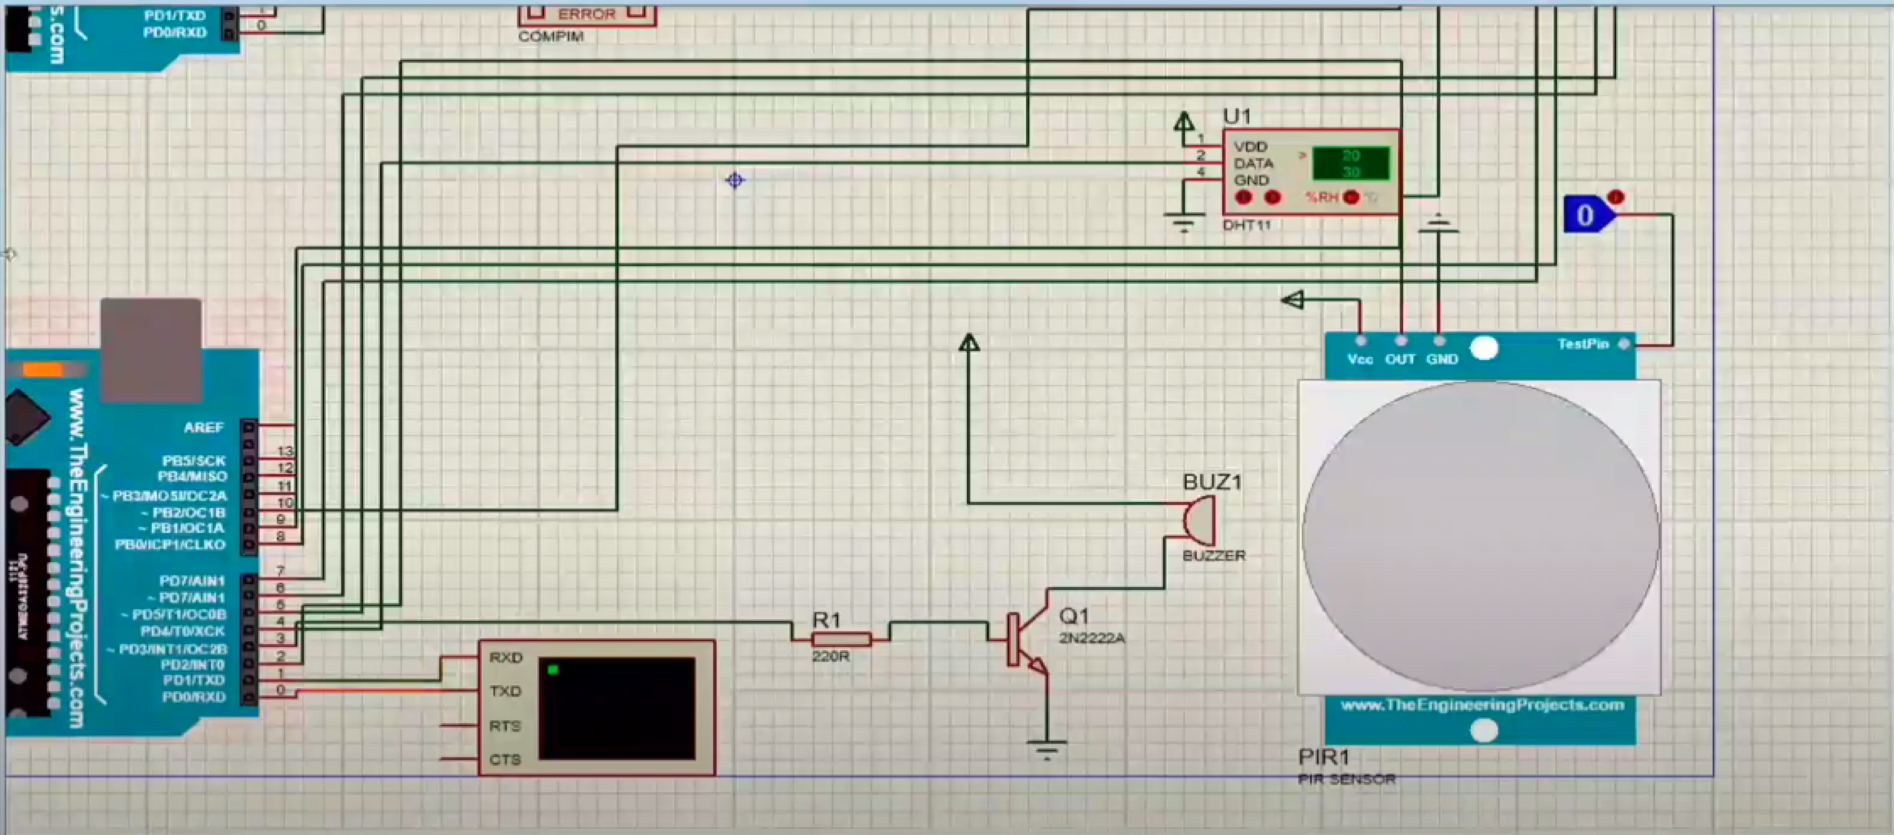Select the grey USB connector on the Arduino
The height and width of the screenshot is (835, 1894).
click(x=151, y=350)
